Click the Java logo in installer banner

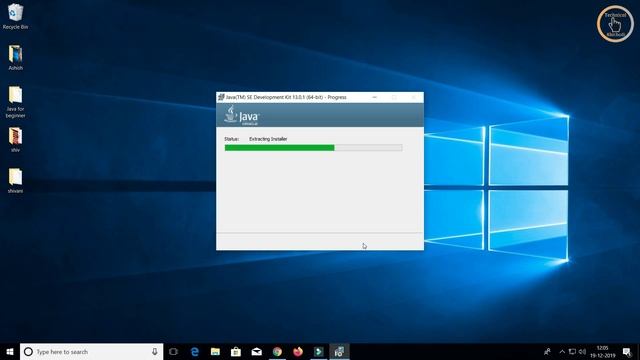(x=241, y=115)
